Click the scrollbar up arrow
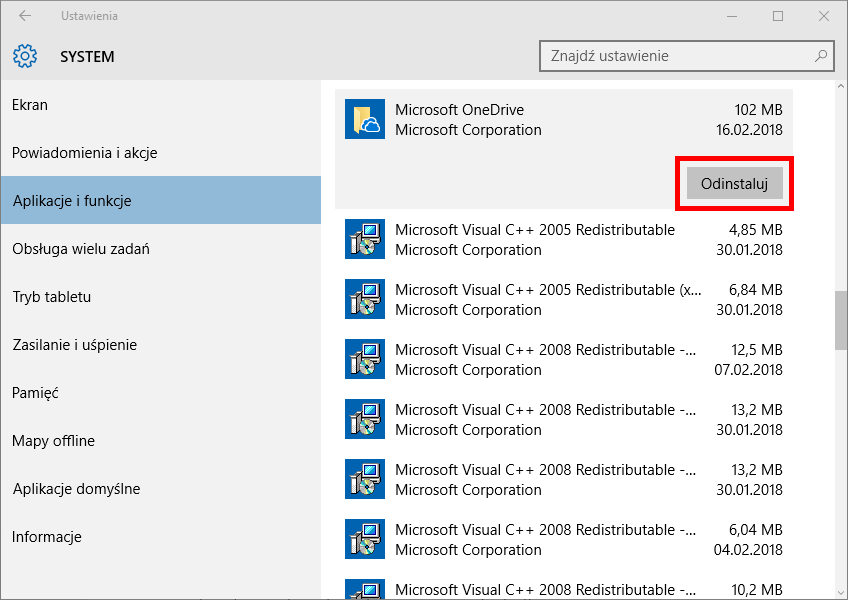 [841, 86]
